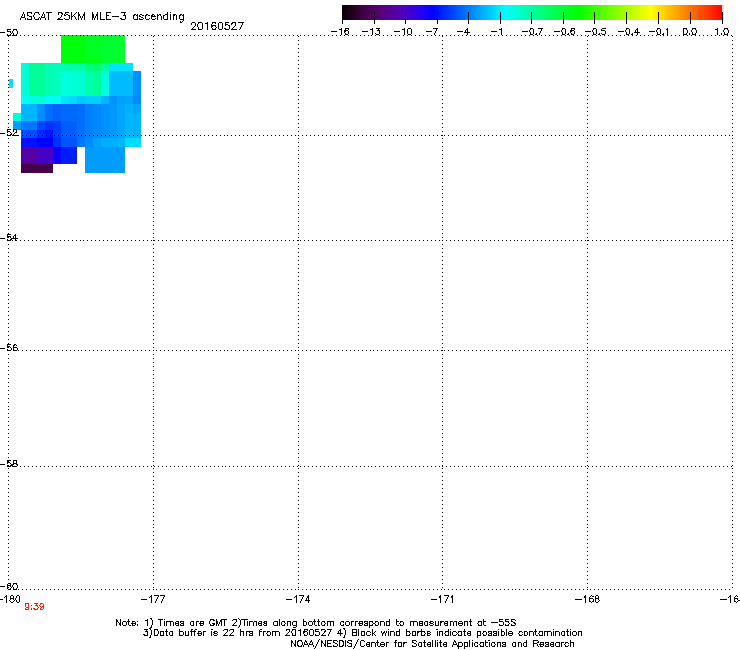This screenshot has height=650, width=740.
Task: Click the dark purple data cell at the swath's bottom
Action: (x=37, y=168)
